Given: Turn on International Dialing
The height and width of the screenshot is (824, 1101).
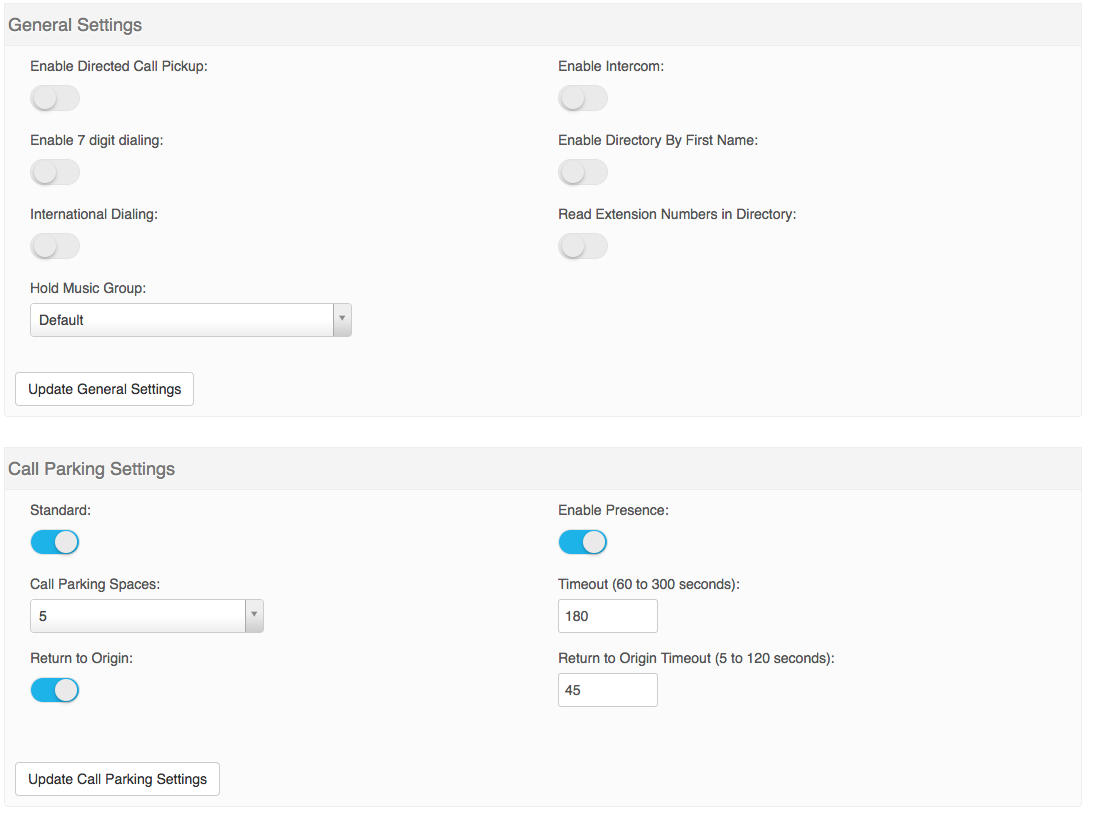Looking at the screenshot, I should point(54,245).
